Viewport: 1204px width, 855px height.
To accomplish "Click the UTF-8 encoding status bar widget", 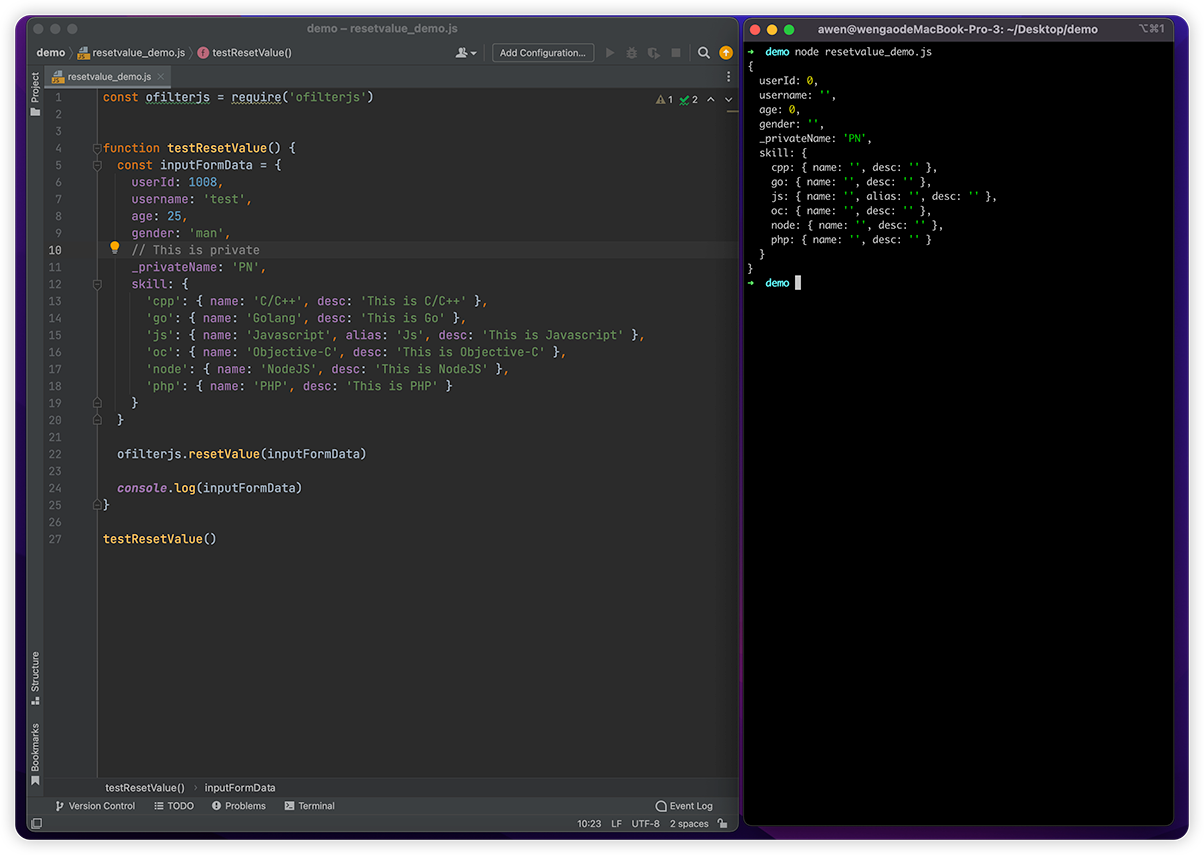I will coord(645,824).
